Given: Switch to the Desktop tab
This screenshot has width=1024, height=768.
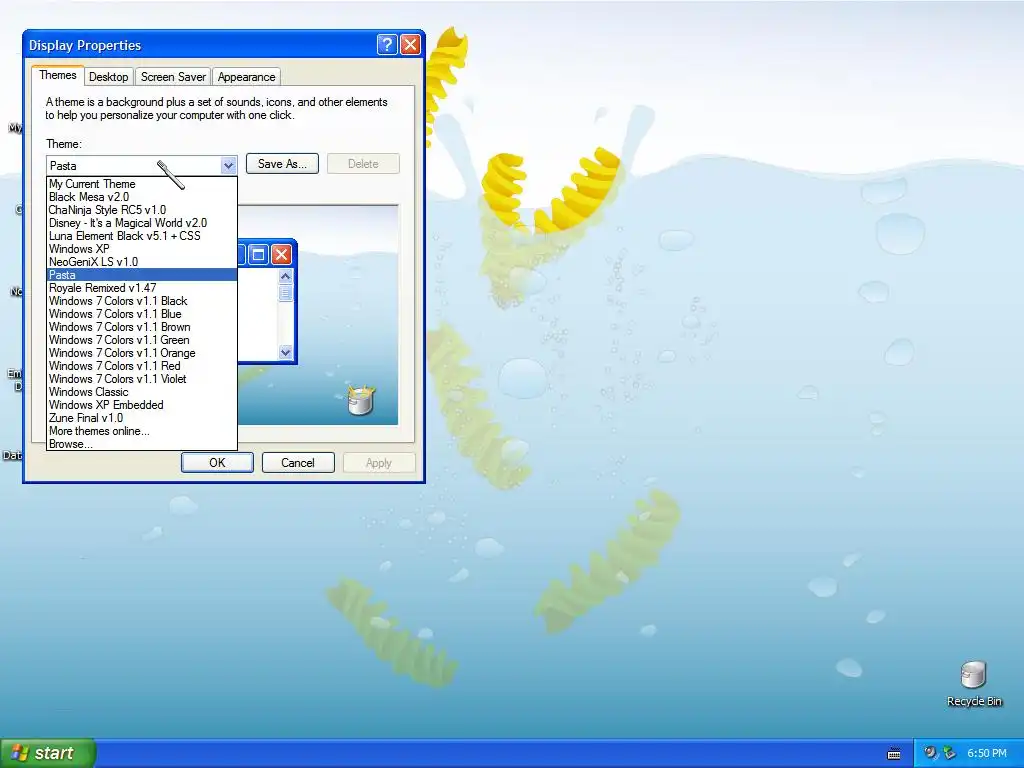Looking at the screenshot, I should [108, 76].
